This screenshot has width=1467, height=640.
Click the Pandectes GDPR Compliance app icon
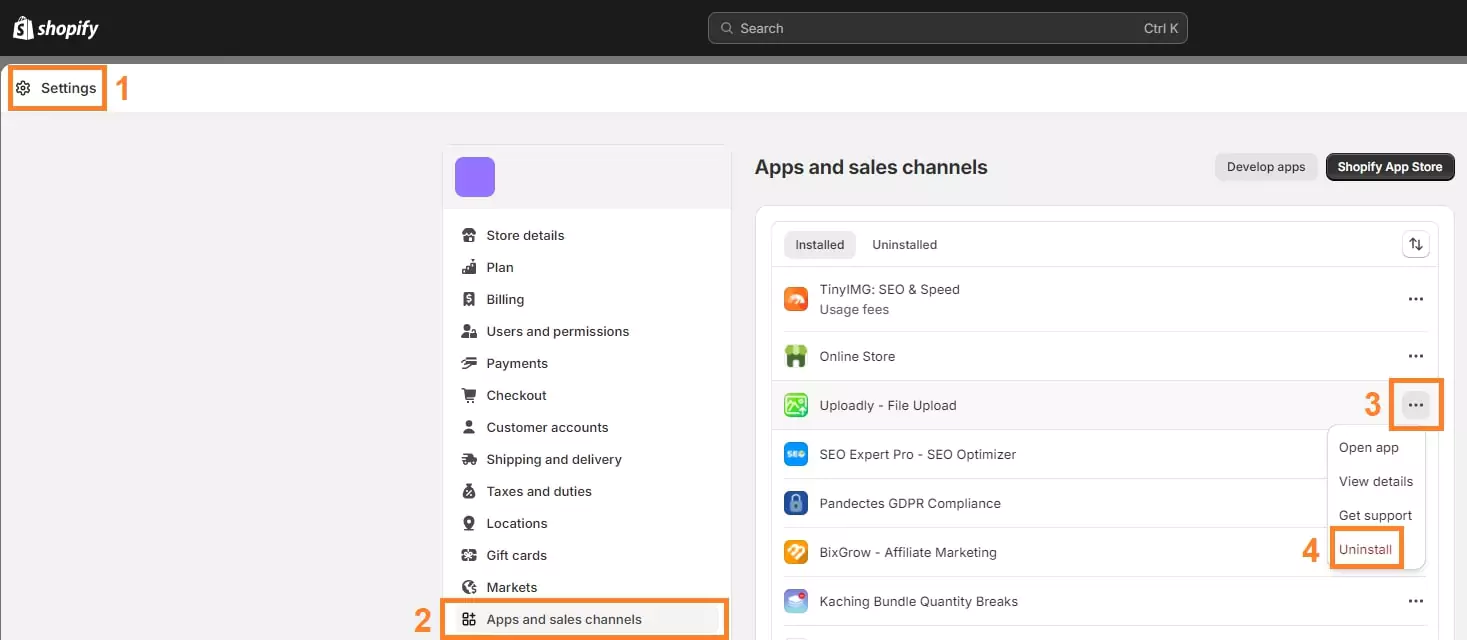[796, 503]
